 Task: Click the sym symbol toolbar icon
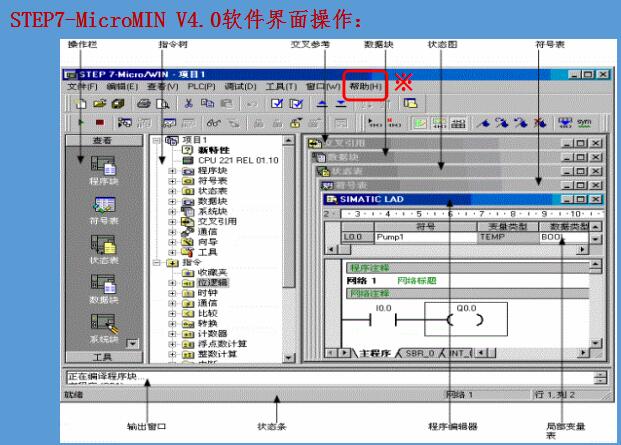584,123
